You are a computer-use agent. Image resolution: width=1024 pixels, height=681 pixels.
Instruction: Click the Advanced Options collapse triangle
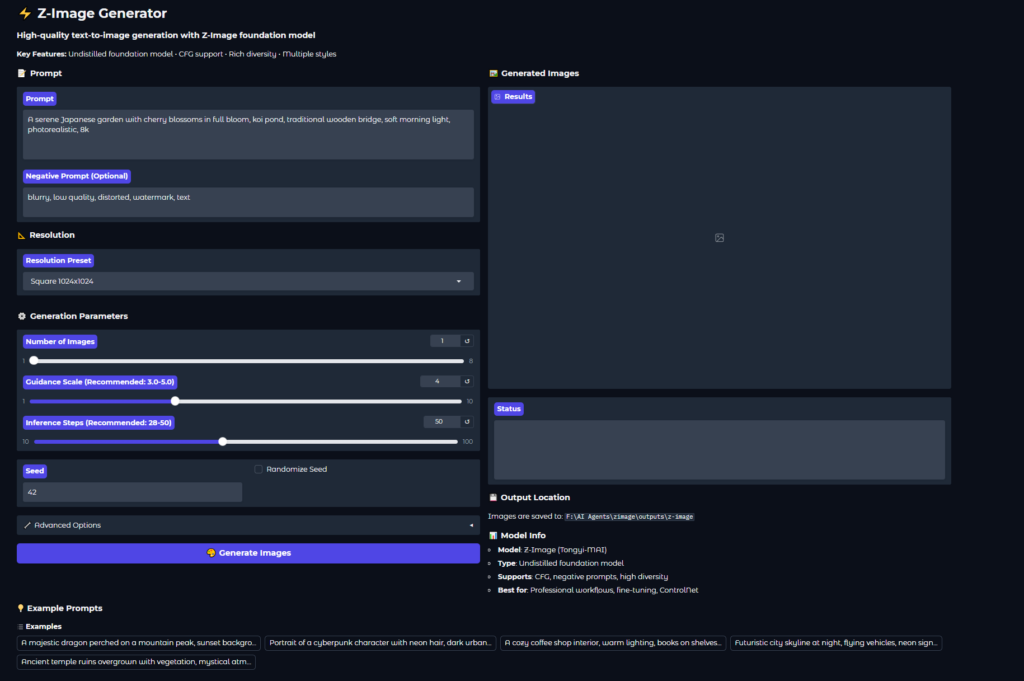point(471,525)
